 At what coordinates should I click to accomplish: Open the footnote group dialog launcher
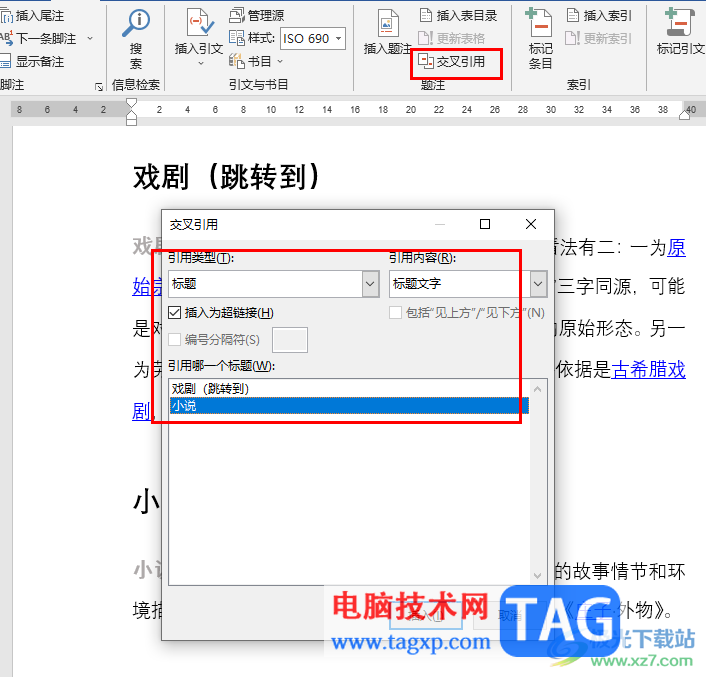[x=99, y=86]
